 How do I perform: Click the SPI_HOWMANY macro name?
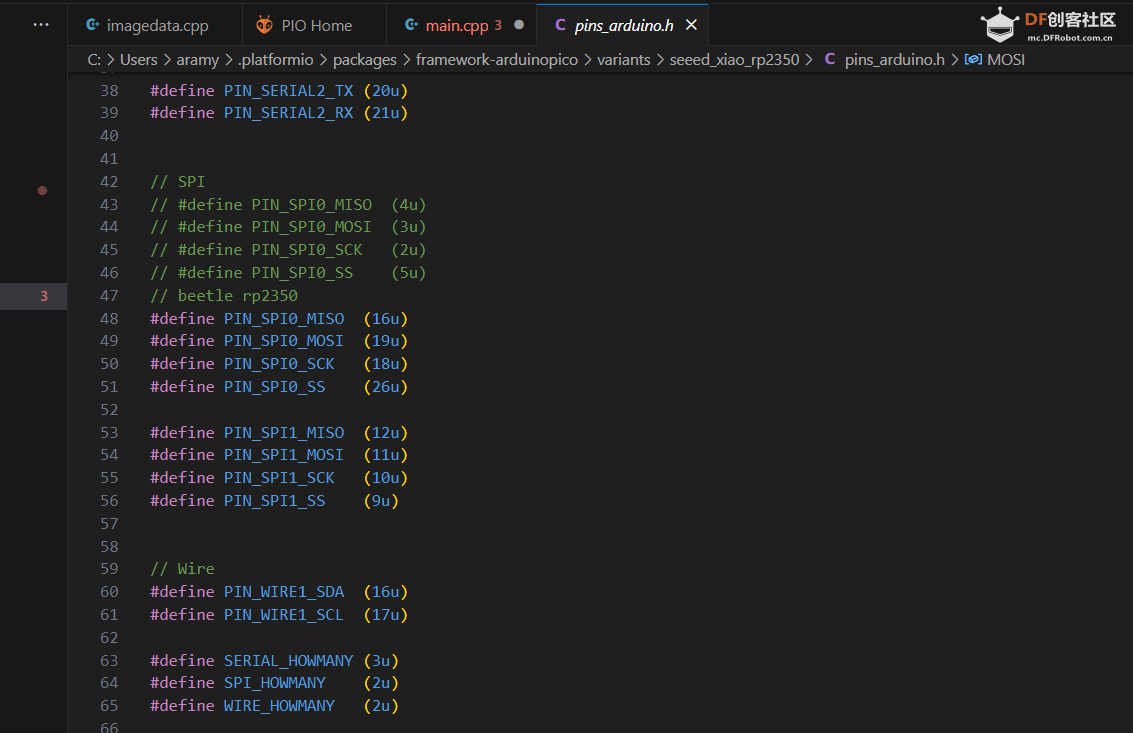tap(275, 683)
